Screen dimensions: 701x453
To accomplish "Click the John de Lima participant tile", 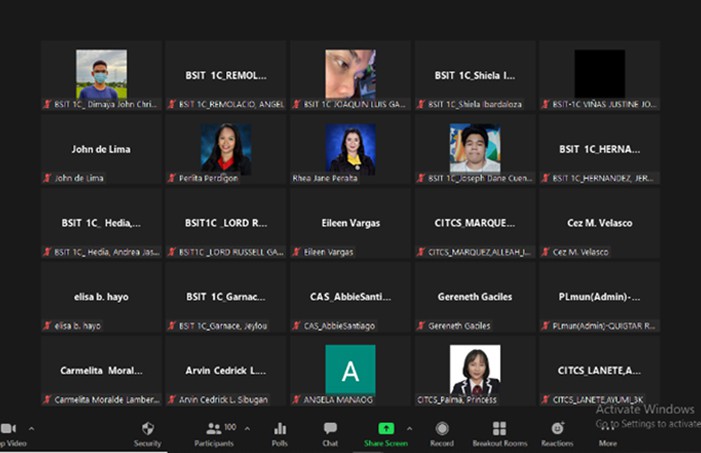I will pyautogui.click(x=101, y=149).
